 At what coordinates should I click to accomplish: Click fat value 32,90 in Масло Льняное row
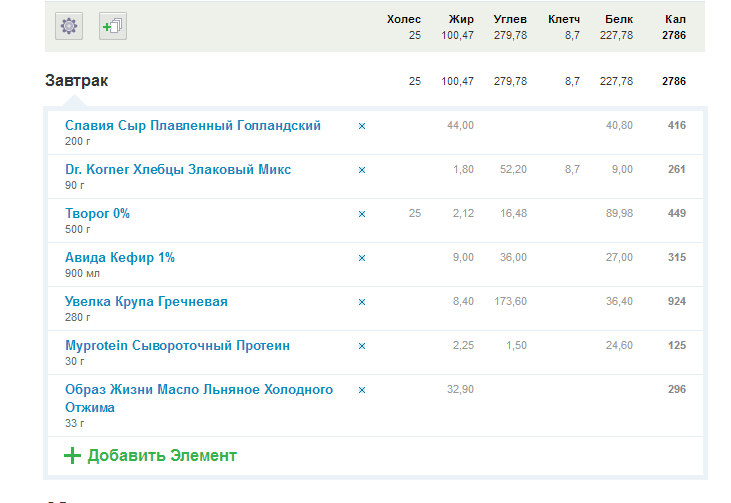[460, 389]
